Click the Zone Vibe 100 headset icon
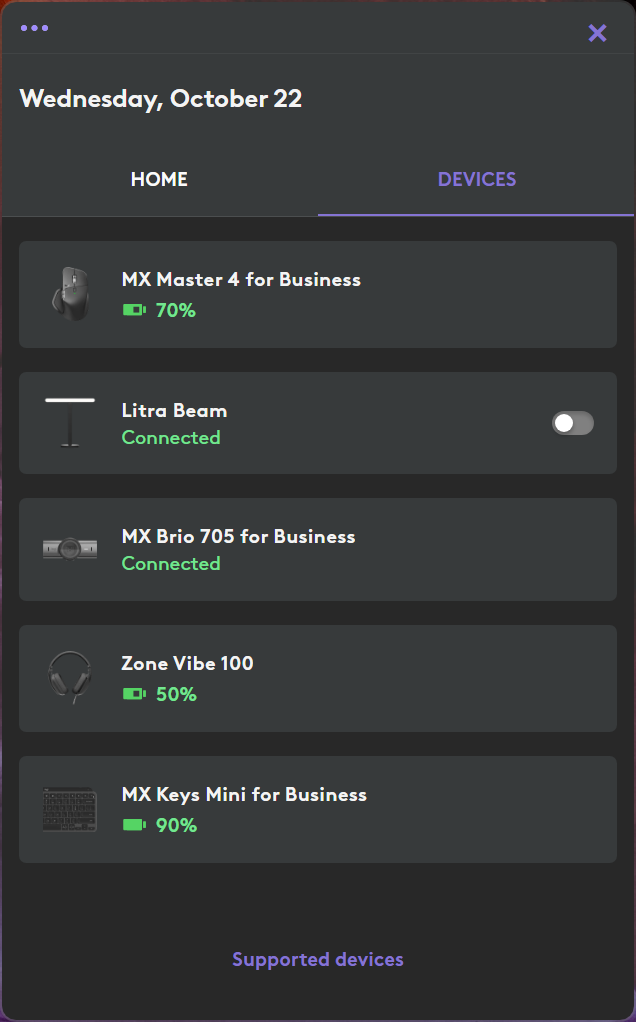This screenshot has width=636, height=1022. click(70, 677)
